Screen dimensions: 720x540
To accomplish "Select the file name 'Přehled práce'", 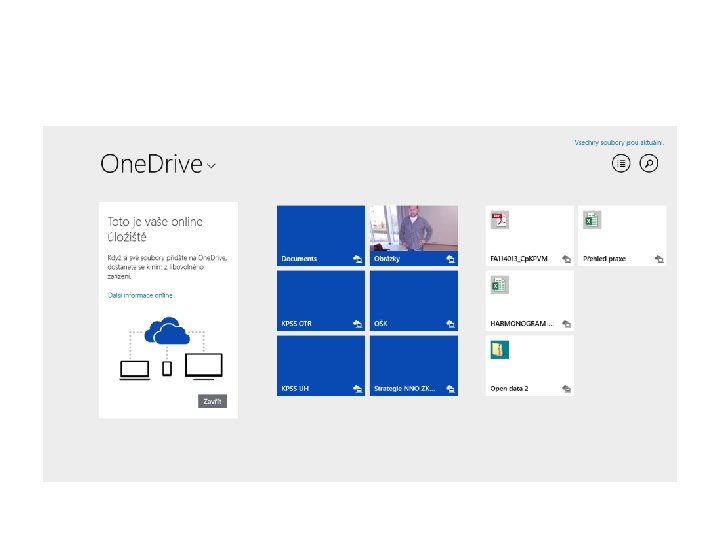I will coord(604,259).
